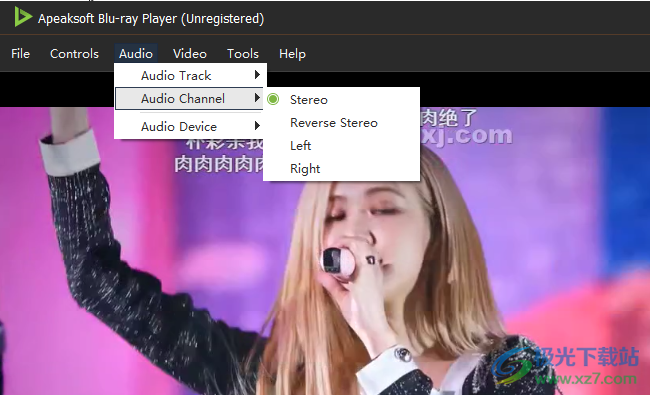Screen dimensions: 650x395
Task: Open the Video menu
Action: [189, 54]
